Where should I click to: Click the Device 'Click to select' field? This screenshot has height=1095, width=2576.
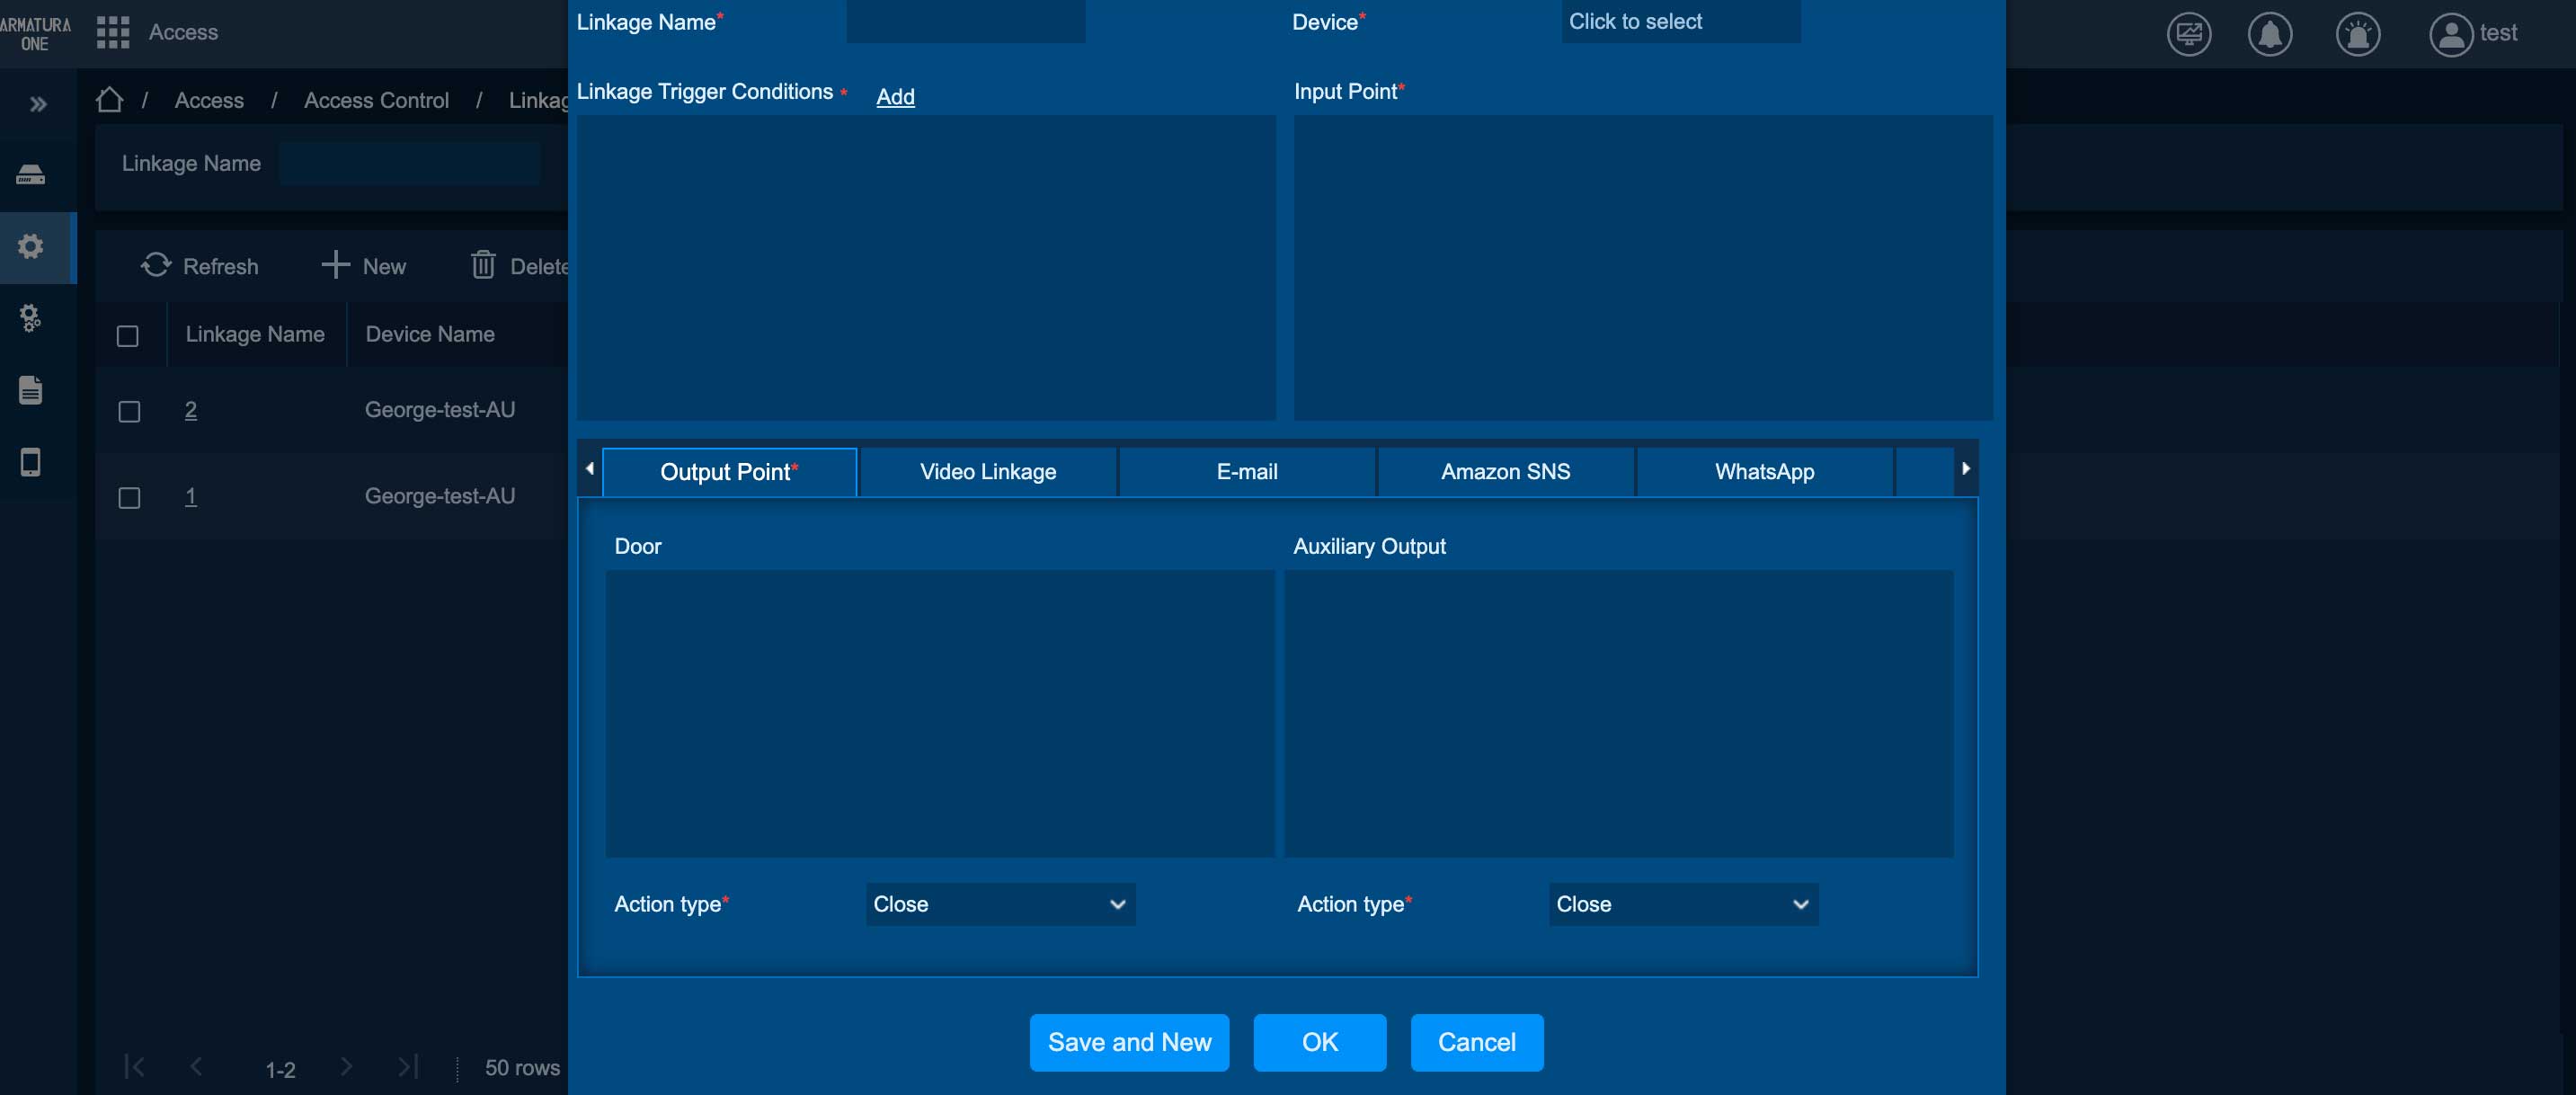tap(1680, 22)
